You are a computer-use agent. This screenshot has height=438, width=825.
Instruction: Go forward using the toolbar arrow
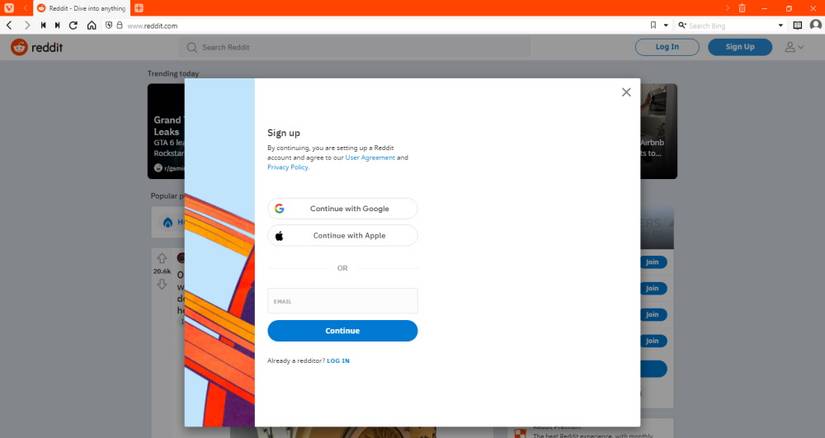pyautogui.click(x=27, y=25)
